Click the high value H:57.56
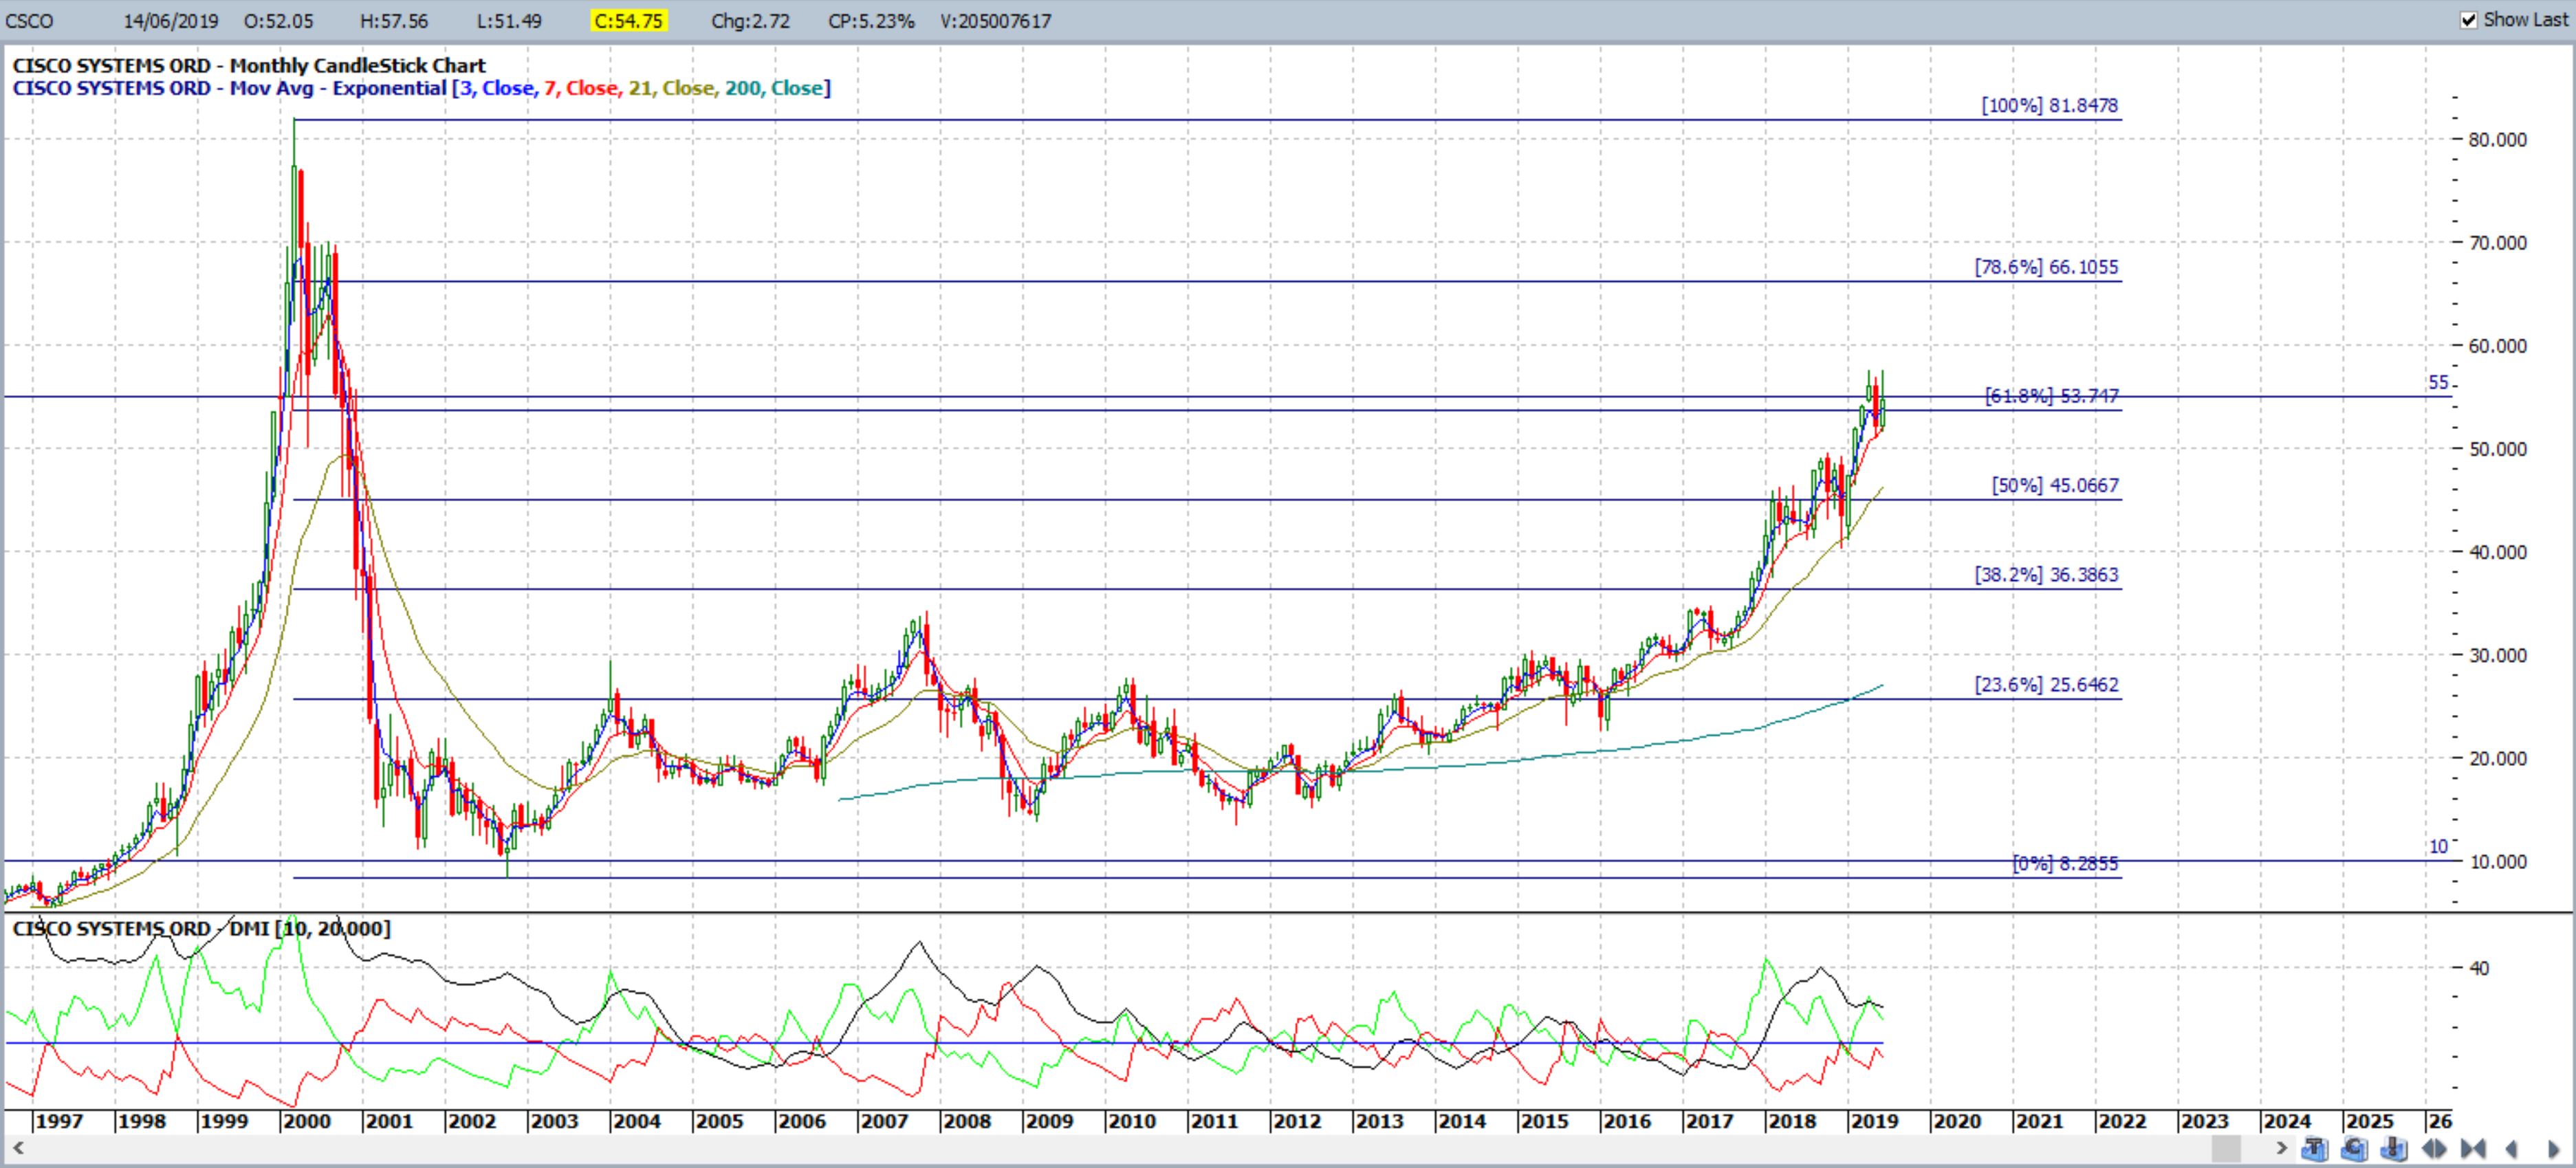Viewport: 2576px width, 1168px height. click(394, 21)
